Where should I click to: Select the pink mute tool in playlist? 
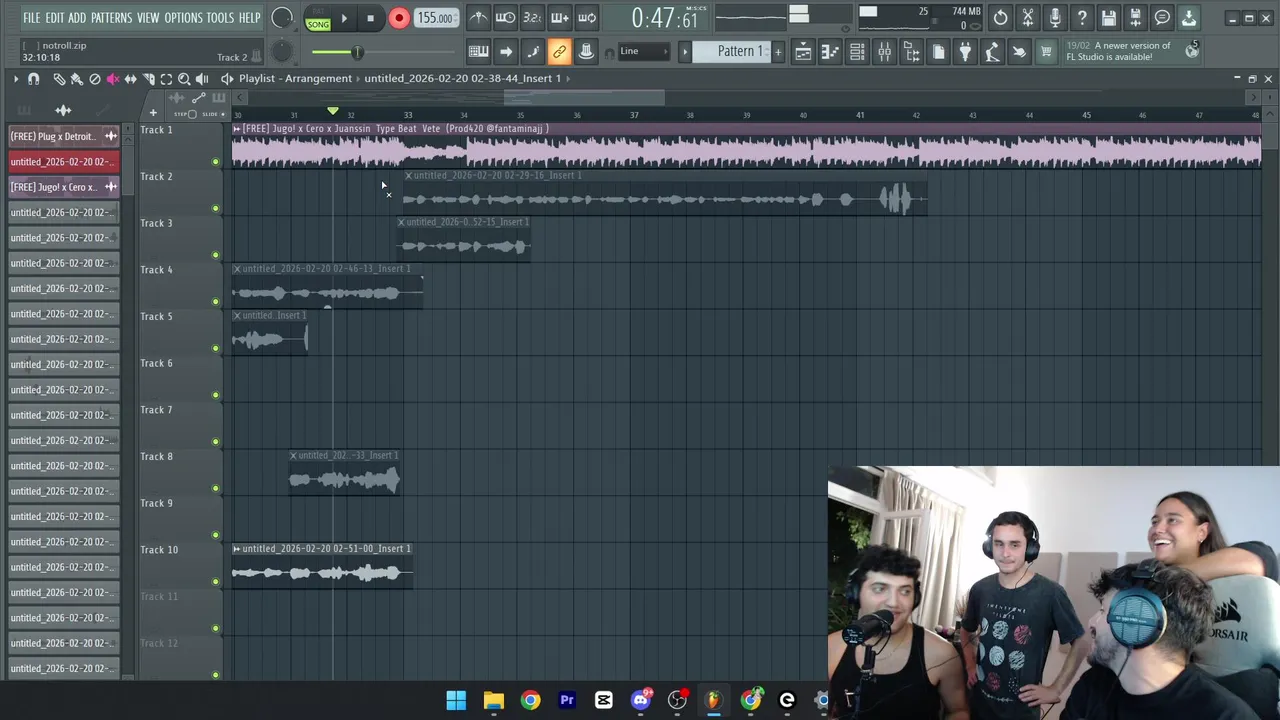[113, 79]
